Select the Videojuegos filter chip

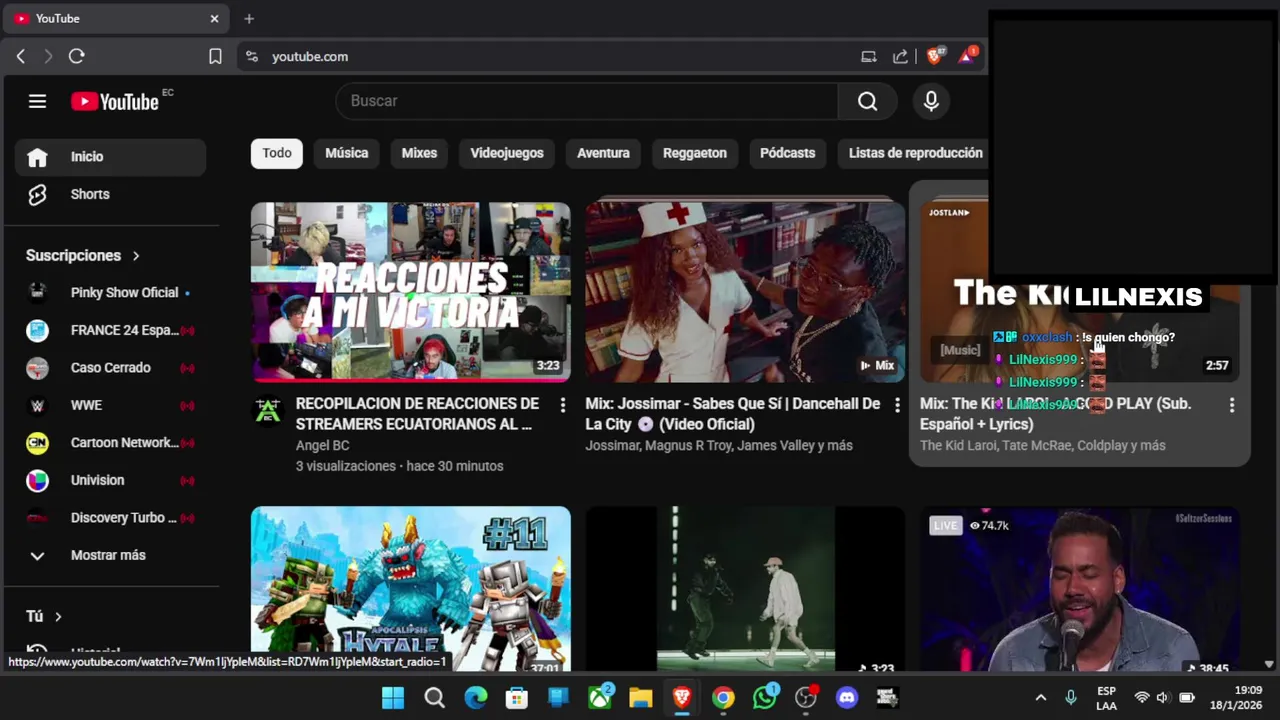click(507, 153)
